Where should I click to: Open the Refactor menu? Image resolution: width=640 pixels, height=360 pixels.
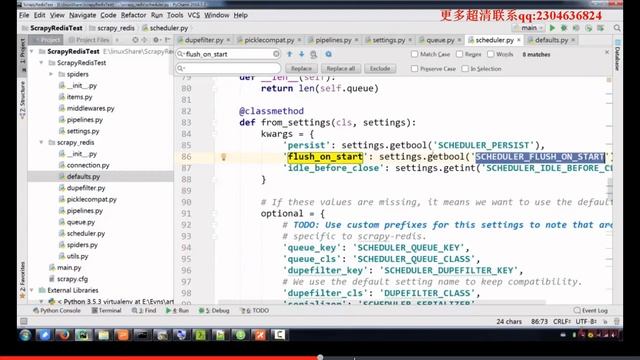click(x=133, y=15)
